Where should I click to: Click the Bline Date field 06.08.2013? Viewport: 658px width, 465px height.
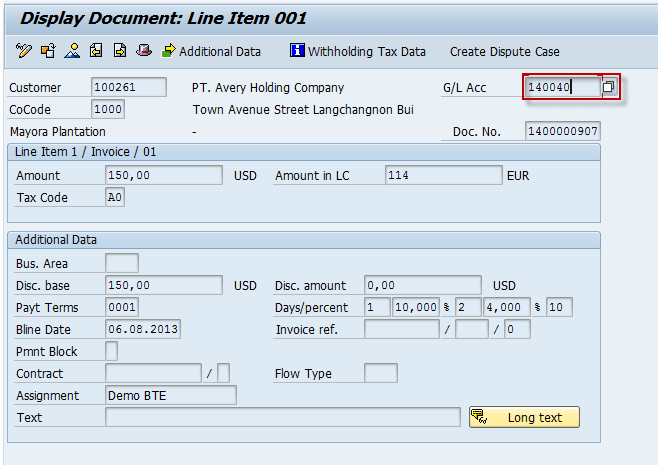click(x=143, y=329)
